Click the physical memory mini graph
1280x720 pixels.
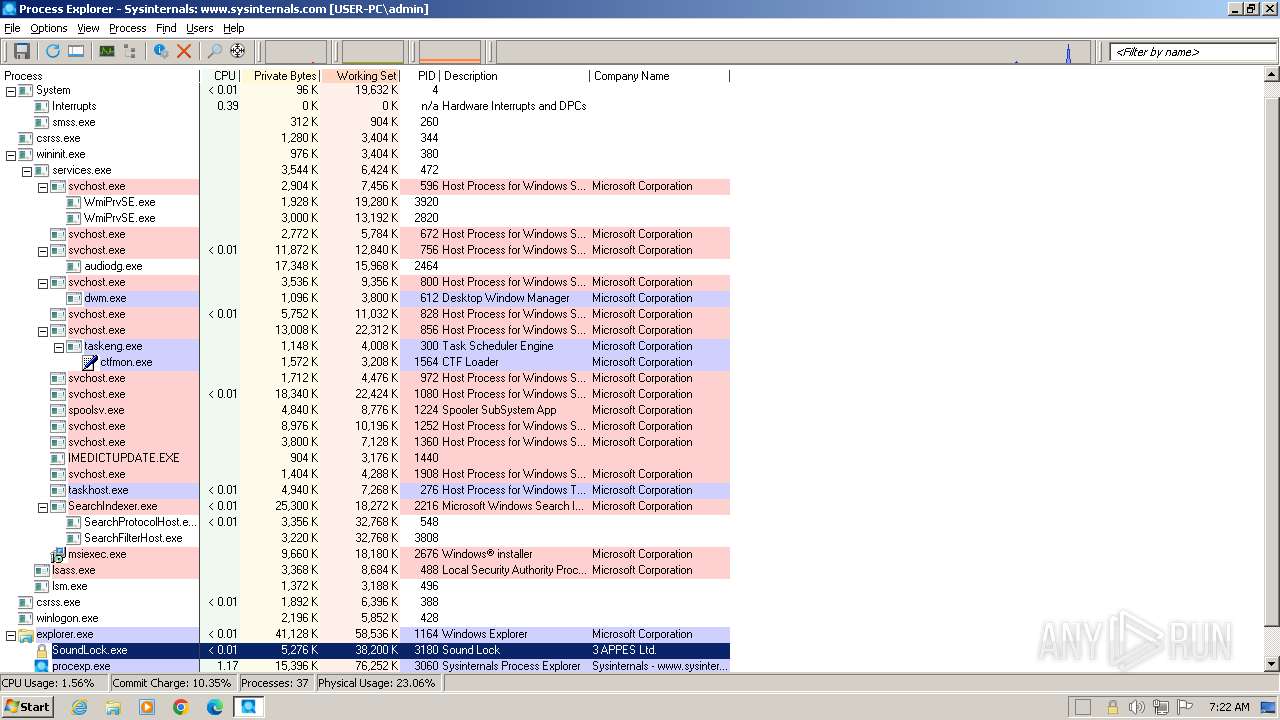450,52
